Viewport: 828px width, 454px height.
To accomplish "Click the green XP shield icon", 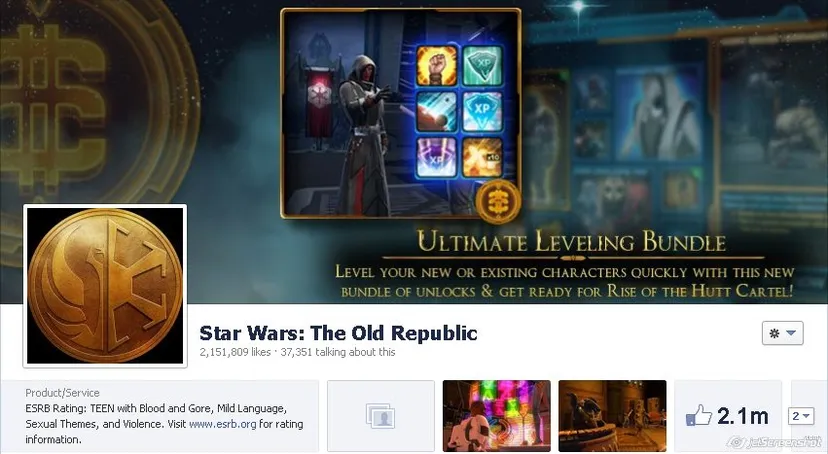I will click(x=483, y=66).
